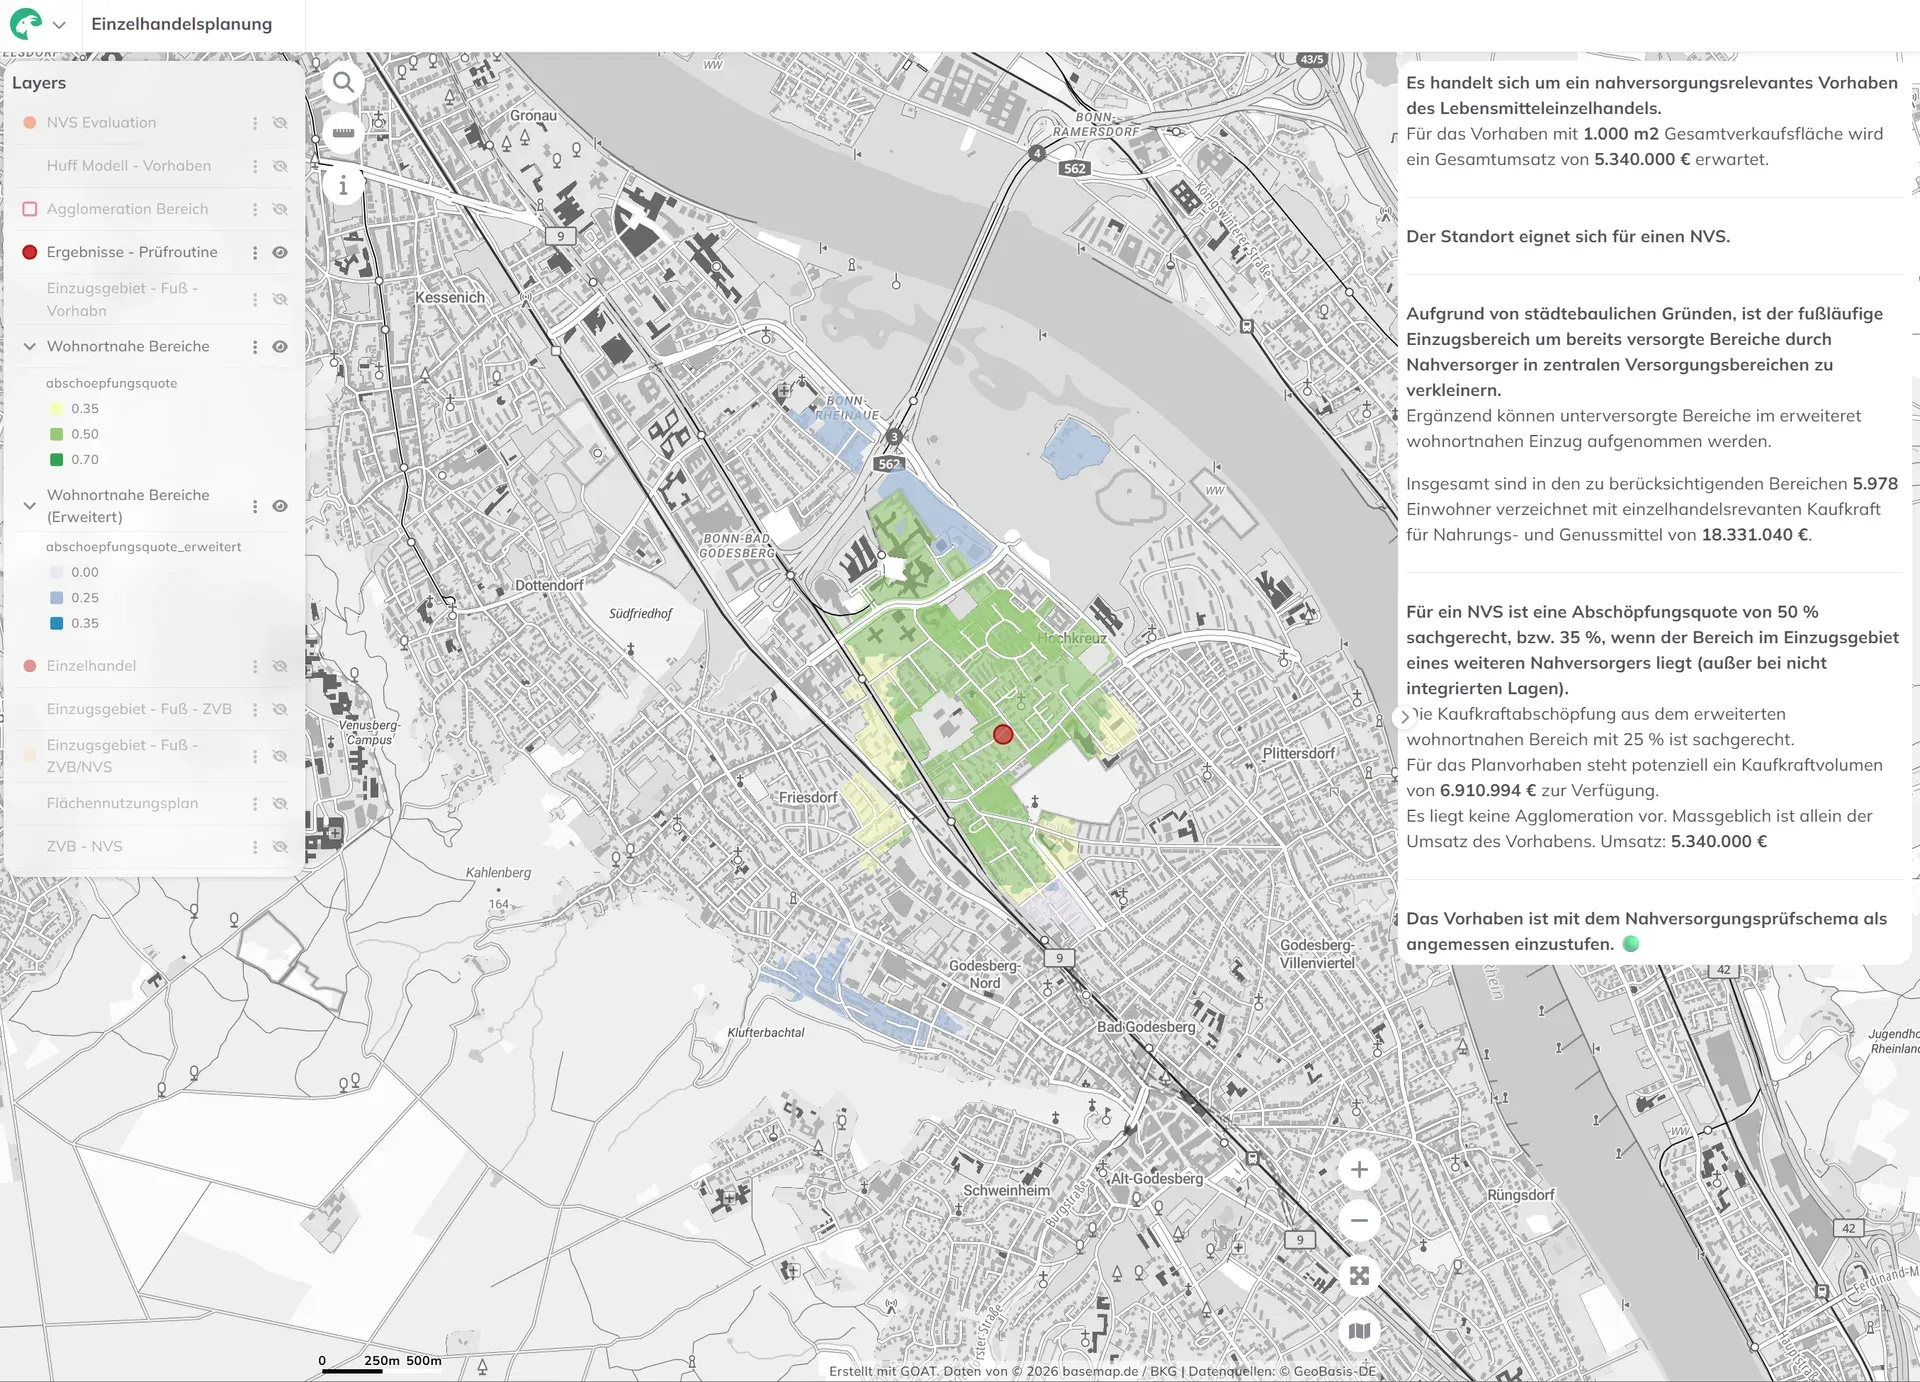Screen dimensions: 1920x1382
Task: Collapse Wohnortnahe Bereiche (Erweitert) legend
Action: click(30, 505)
